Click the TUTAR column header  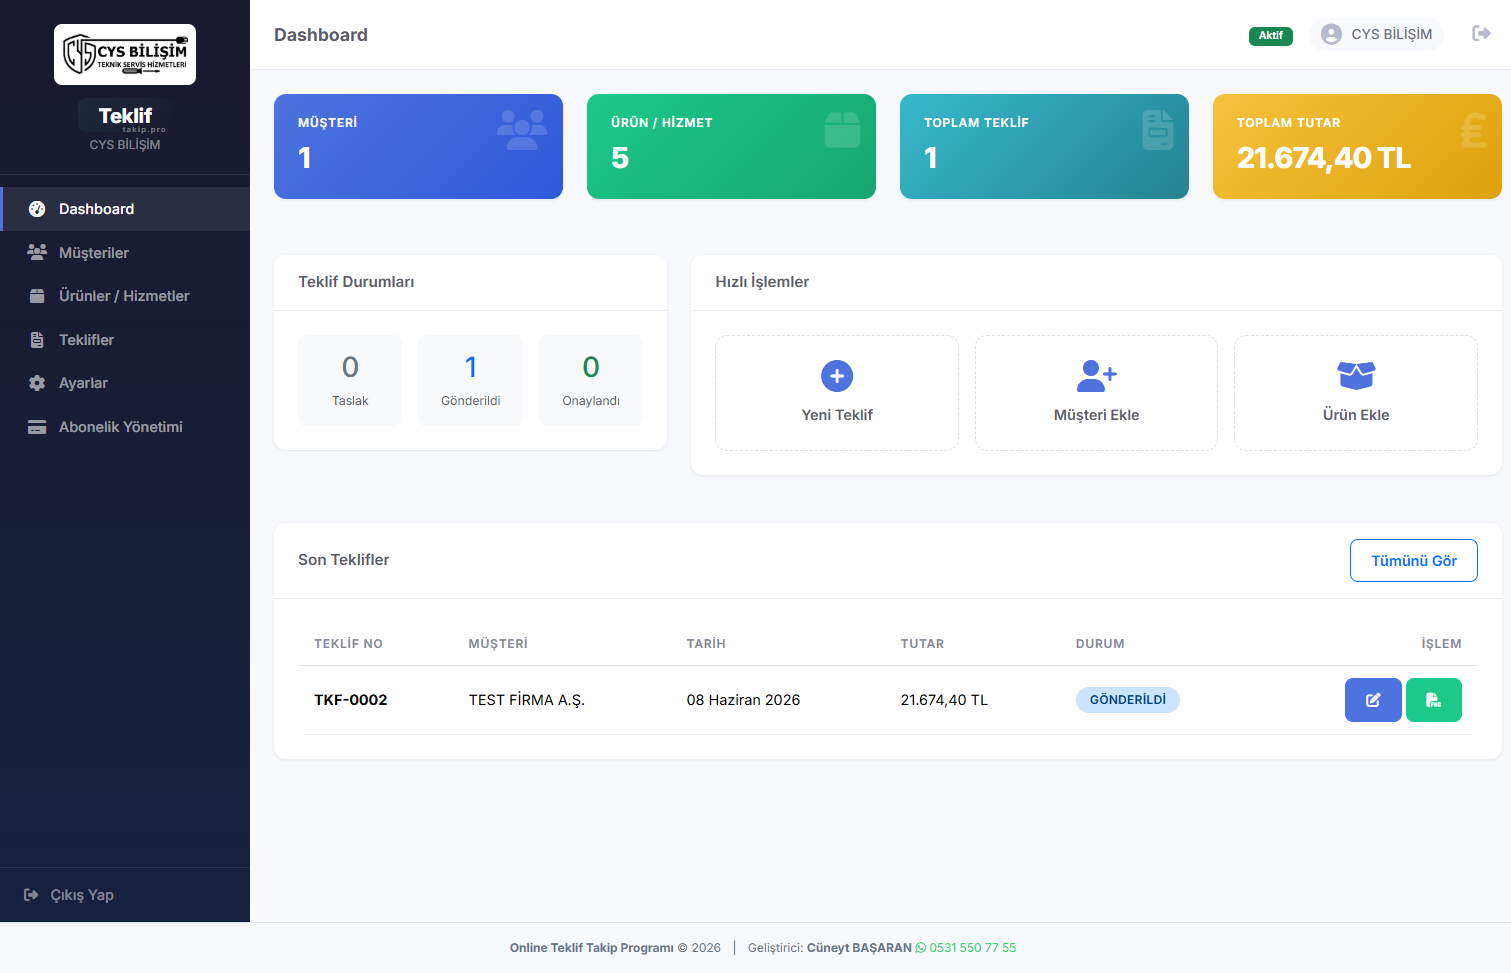(x=922, y=644)
